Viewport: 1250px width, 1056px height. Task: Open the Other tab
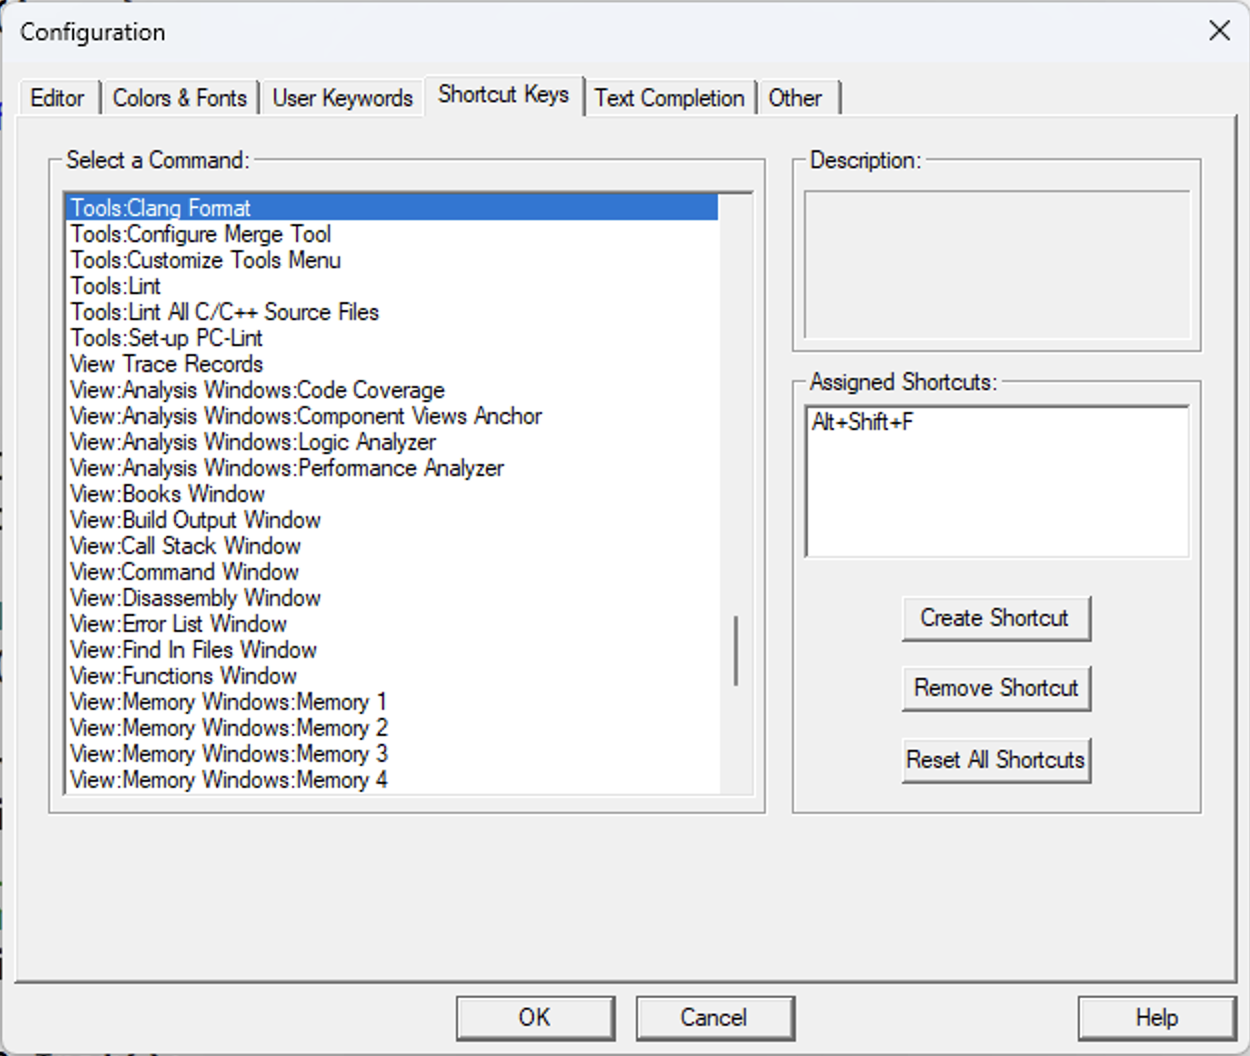[795, 98]
